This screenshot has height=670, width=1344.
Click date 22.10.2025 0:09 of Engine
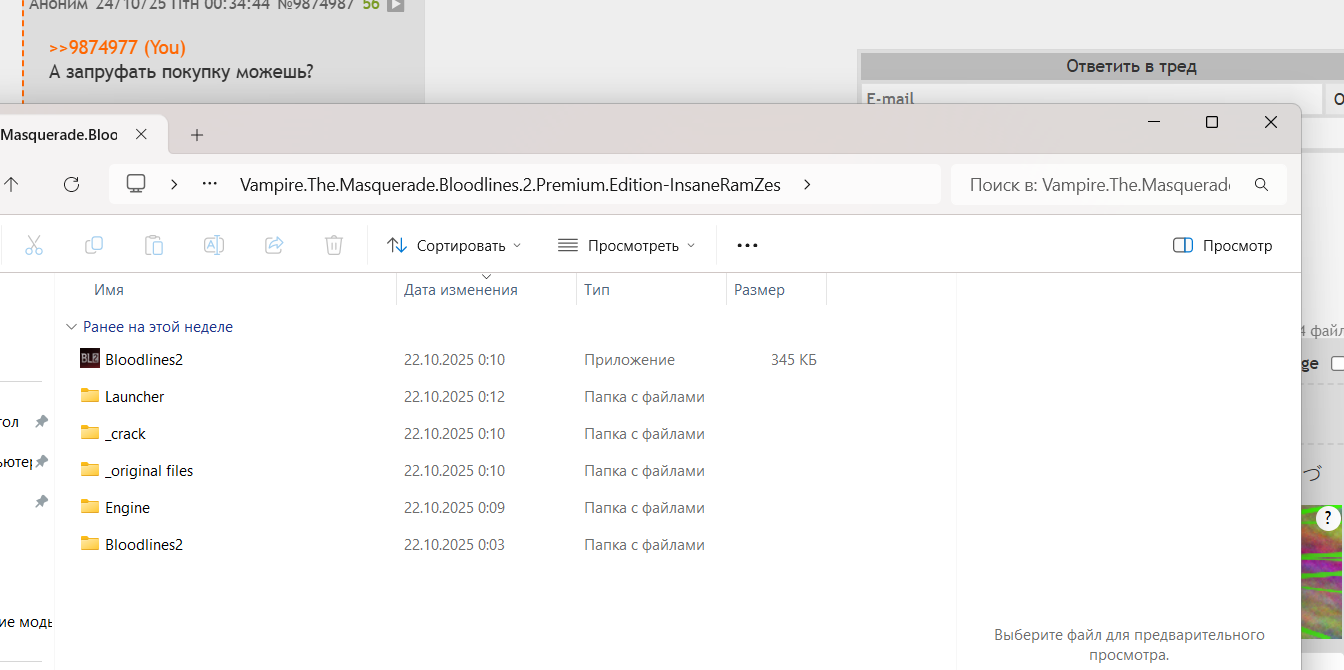pyautogui.click(x=454, y=508)
